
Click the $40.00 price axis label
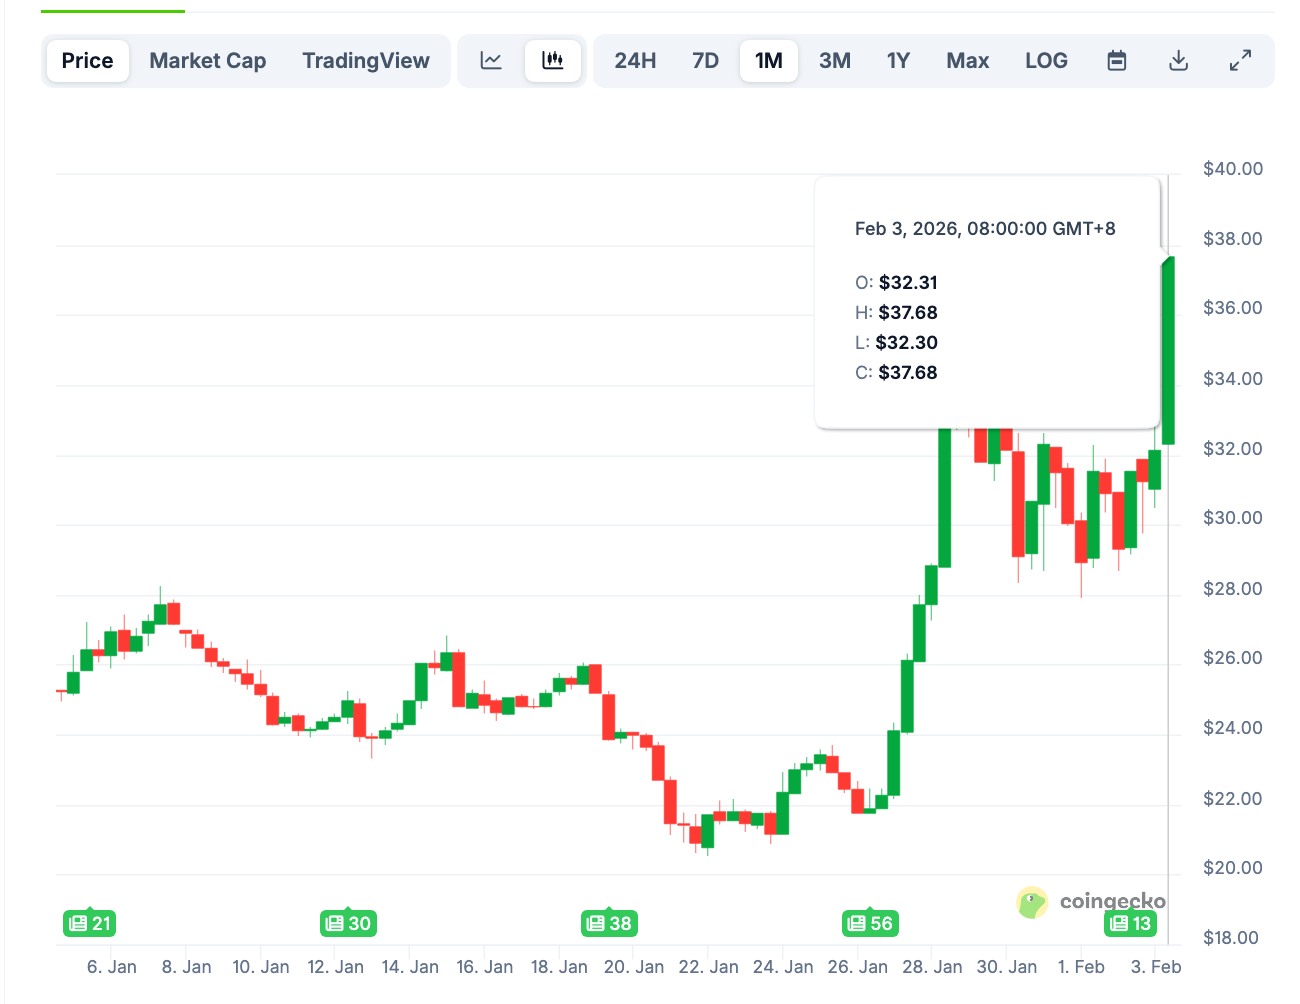pyautogui.click(x=1233, y=169)
